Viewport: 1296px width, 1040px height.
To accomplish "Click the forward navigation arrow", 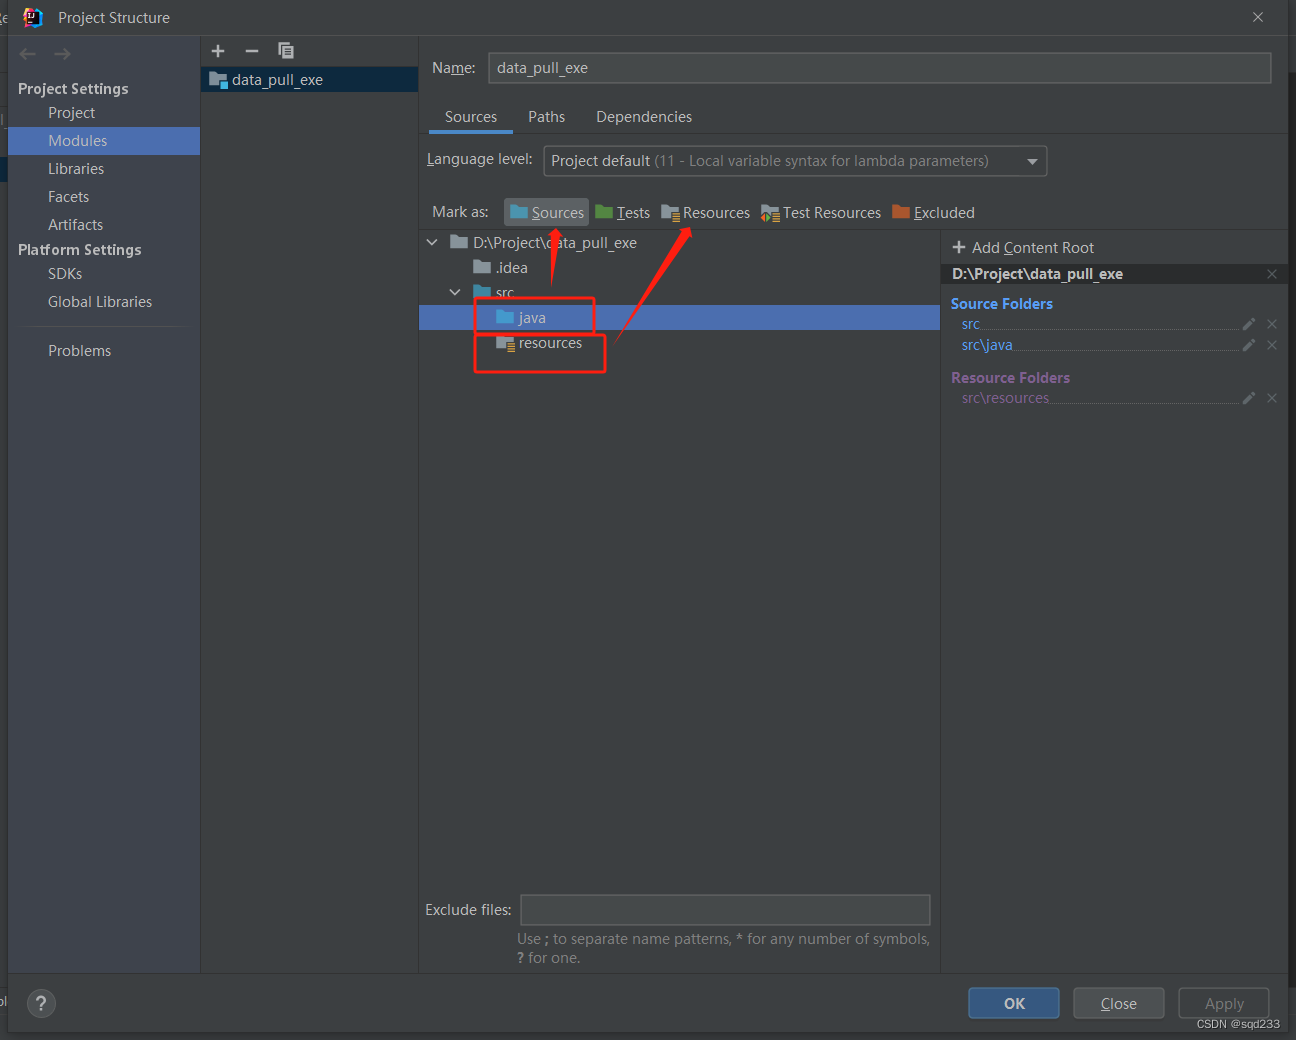I will (x=62, y=54).
